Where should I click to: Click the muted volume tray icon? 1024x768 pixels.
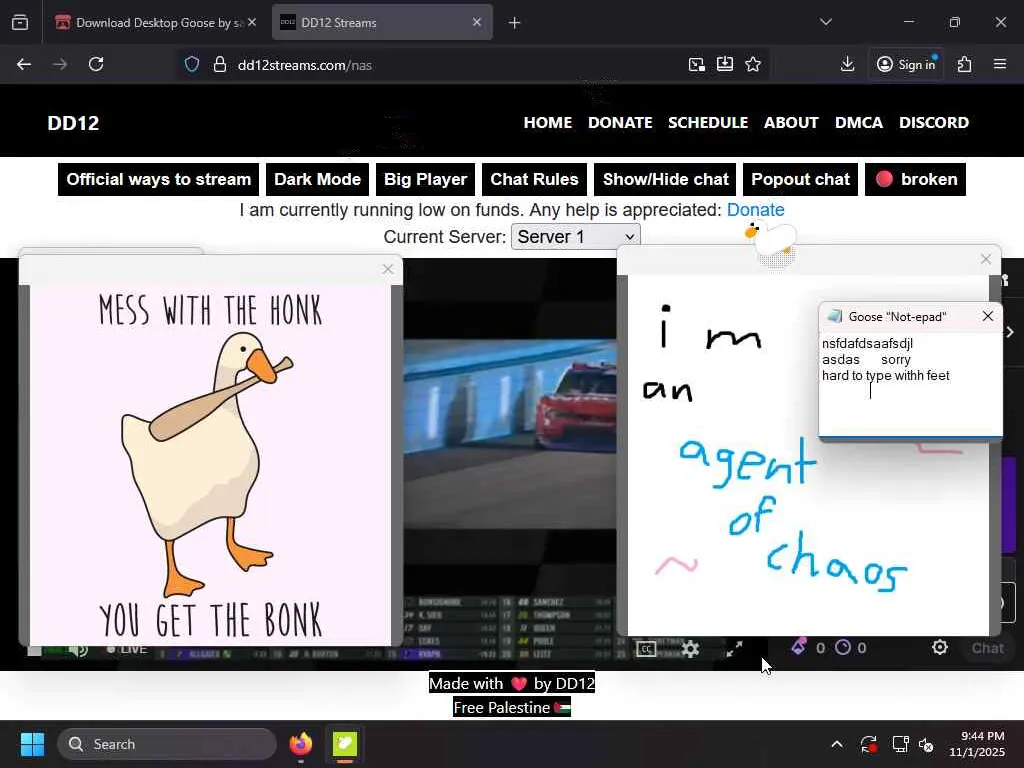[926, 744]
